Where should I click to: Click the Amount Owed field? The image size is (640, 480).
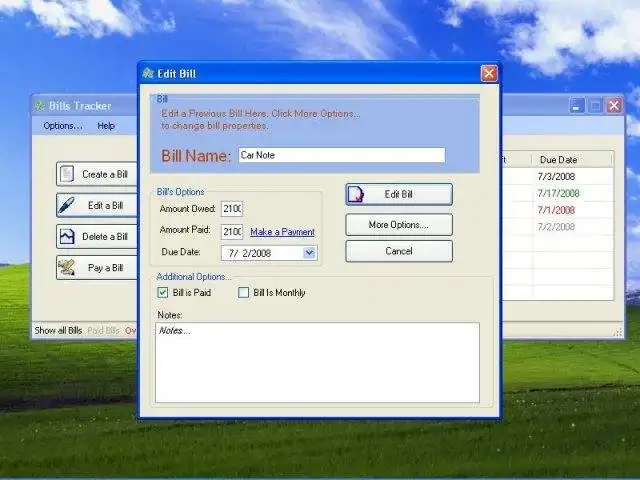[x=232, y=209]
